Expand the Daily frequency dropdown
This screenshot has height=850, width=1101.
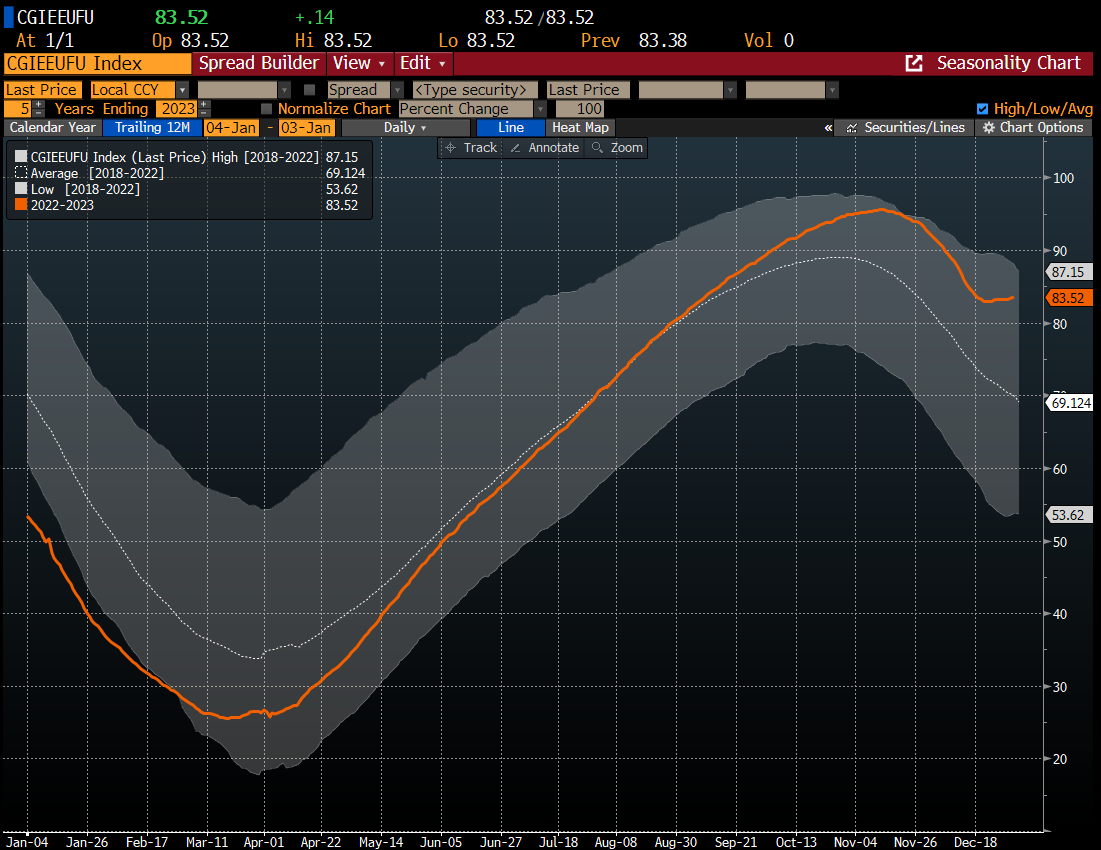pos(405,127)
